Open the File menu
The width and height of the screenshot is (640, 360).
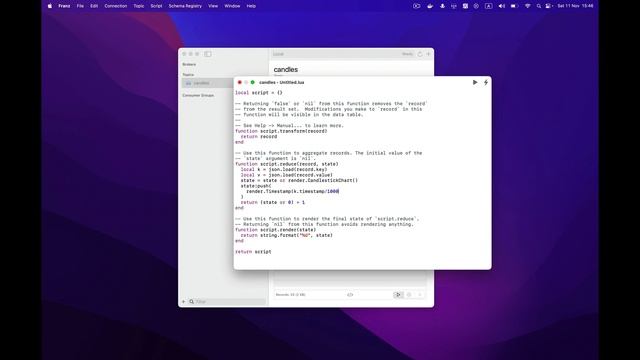coord(80,6)
